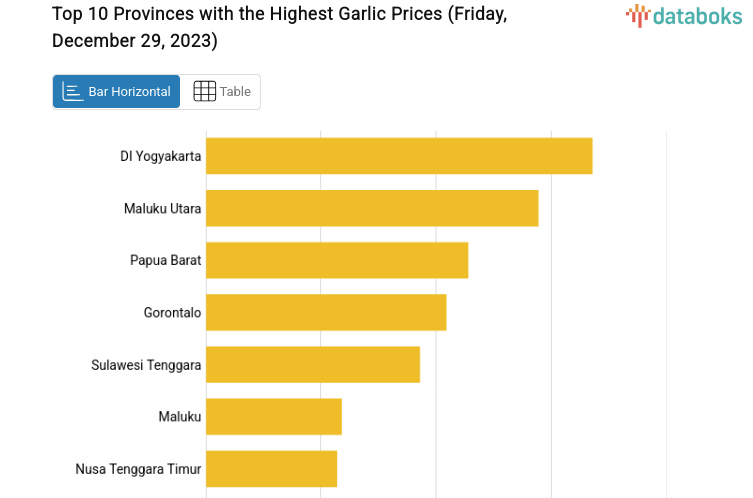This screenshot has width=753, height=498.
Task: Click the table grid icon
Action: point(204,91)
